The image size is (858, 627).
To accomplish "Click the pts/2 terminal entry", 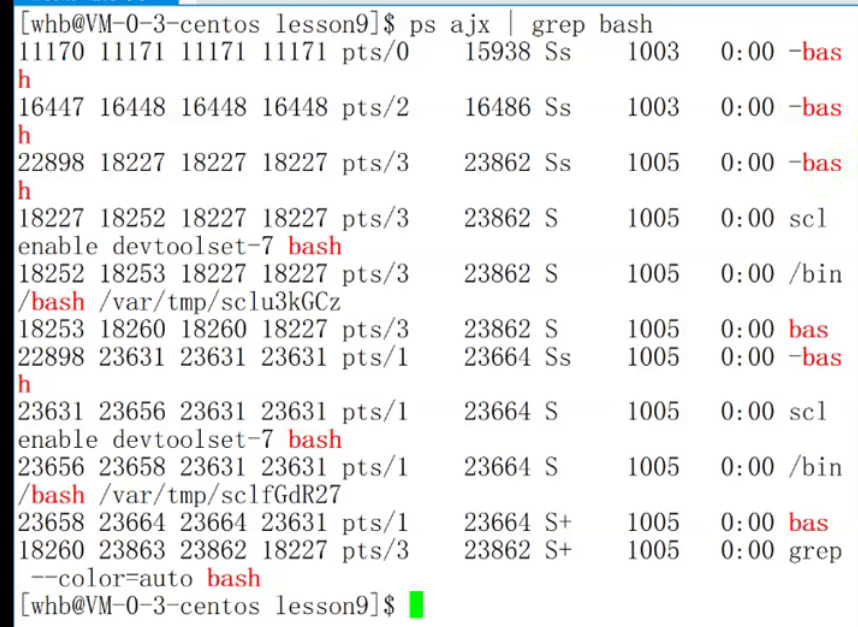I will 375,108.
